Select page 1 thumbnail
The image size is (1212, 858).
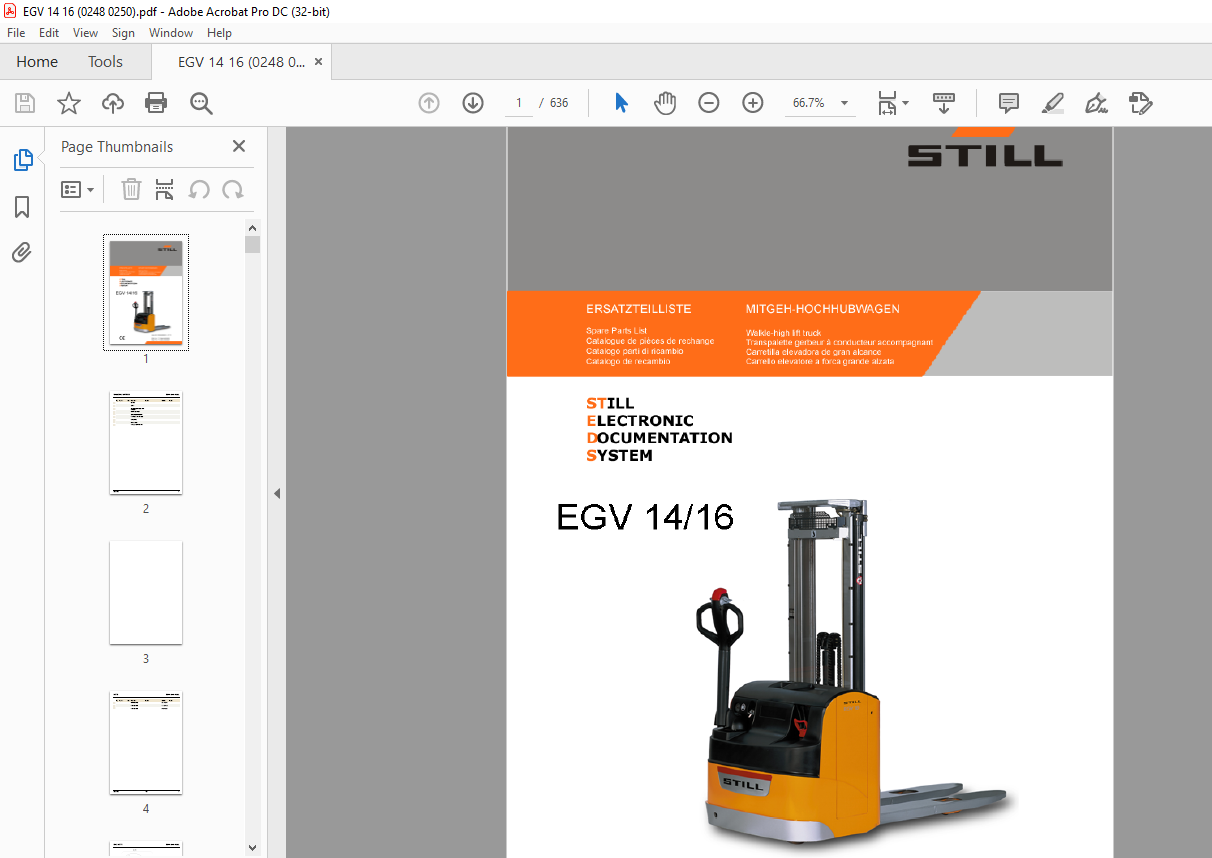146,292
